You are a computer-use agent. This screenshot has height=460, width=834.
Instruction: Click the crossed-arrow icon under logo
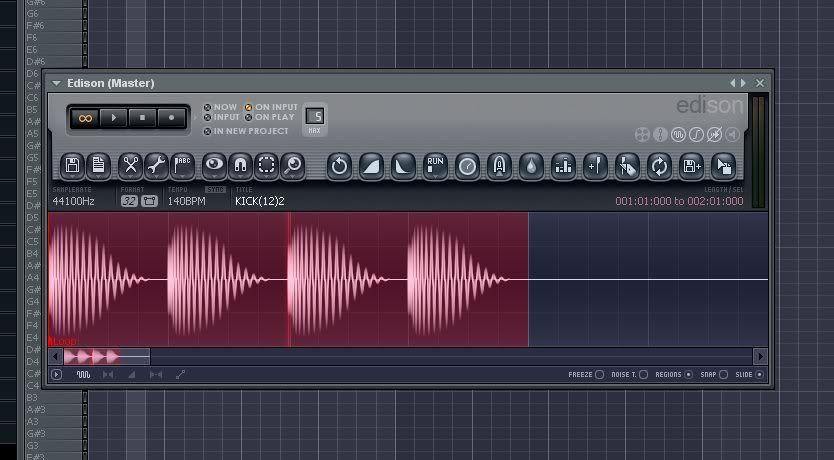pyautogui.click(x=714, y=135)
